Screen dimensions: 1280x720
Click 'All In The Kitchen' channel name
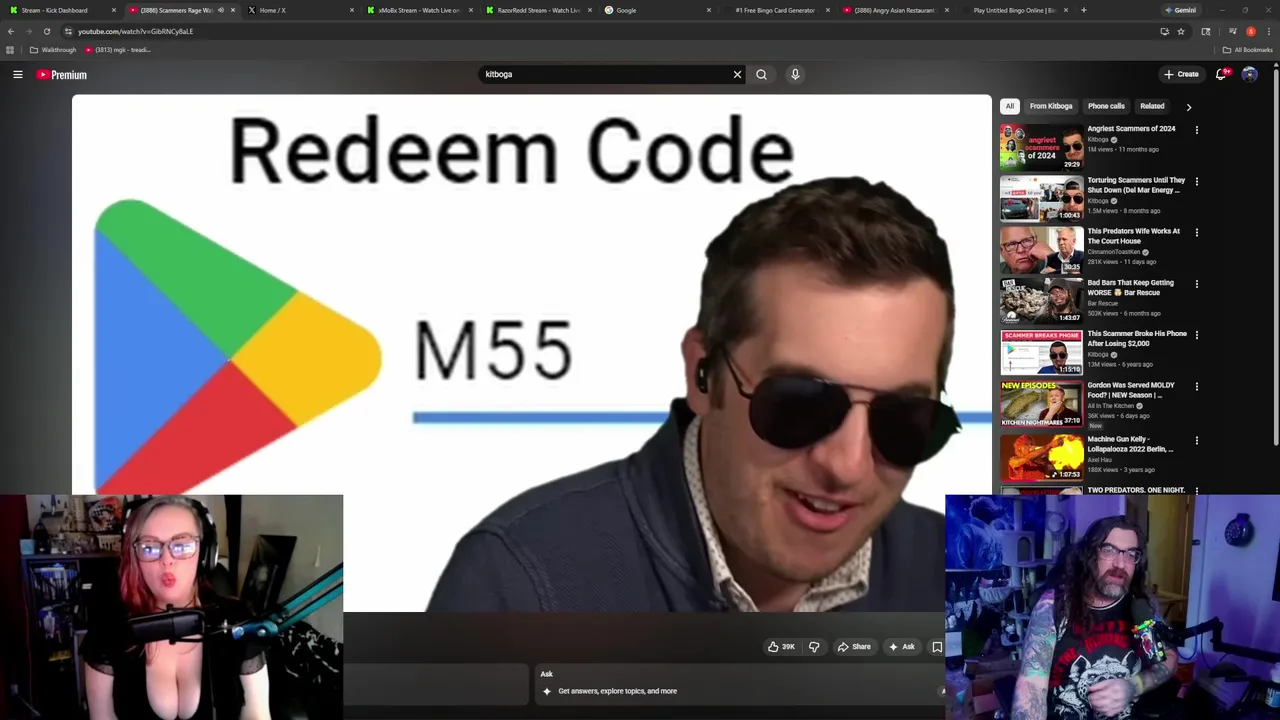[x=1111, y=406]
